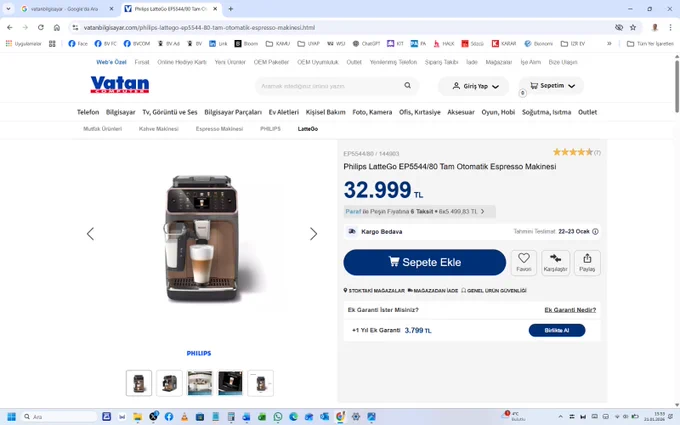
Task: Click the PHILIPS brand logo under image
Action: tap(199, 353)
